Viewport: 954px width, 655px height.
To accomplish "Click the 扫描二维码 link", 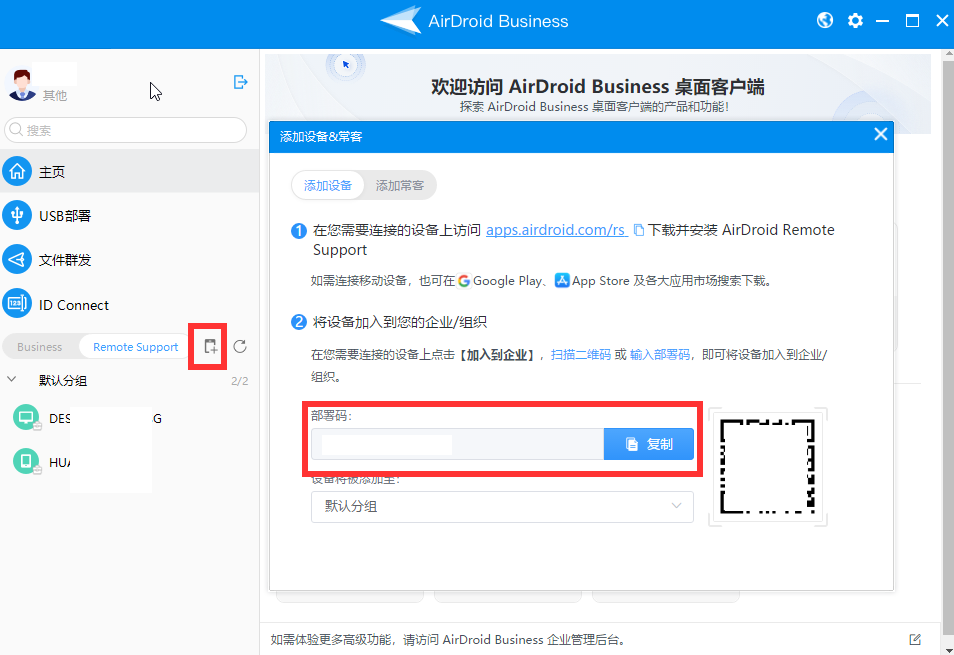I will point(580,355).
